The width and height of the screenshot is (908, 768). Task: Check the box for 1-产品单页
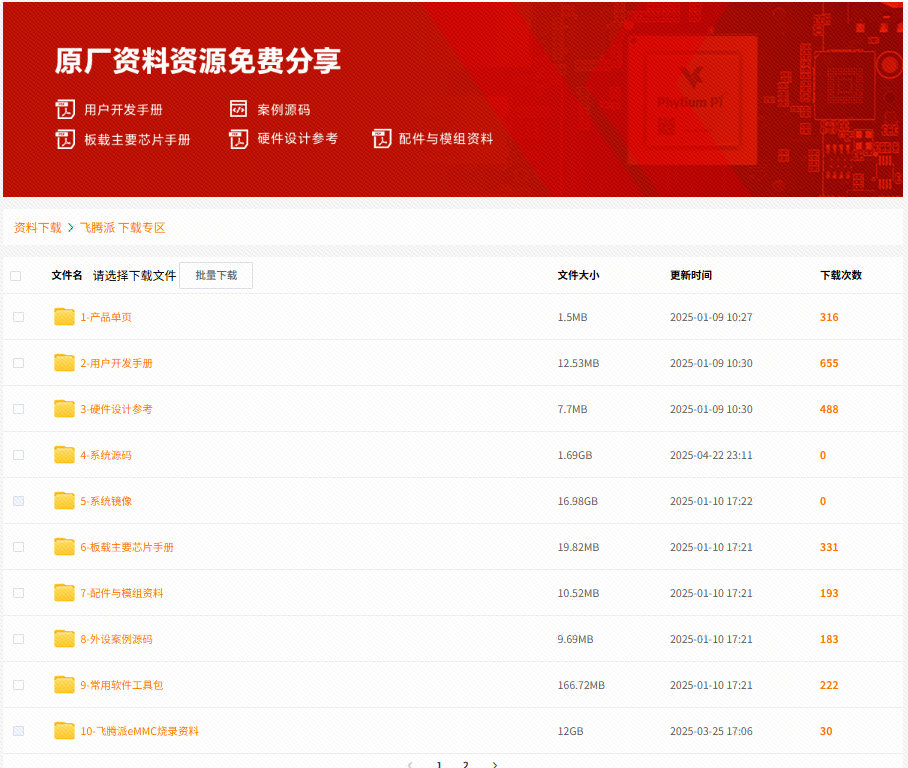(x=19, y=317)
